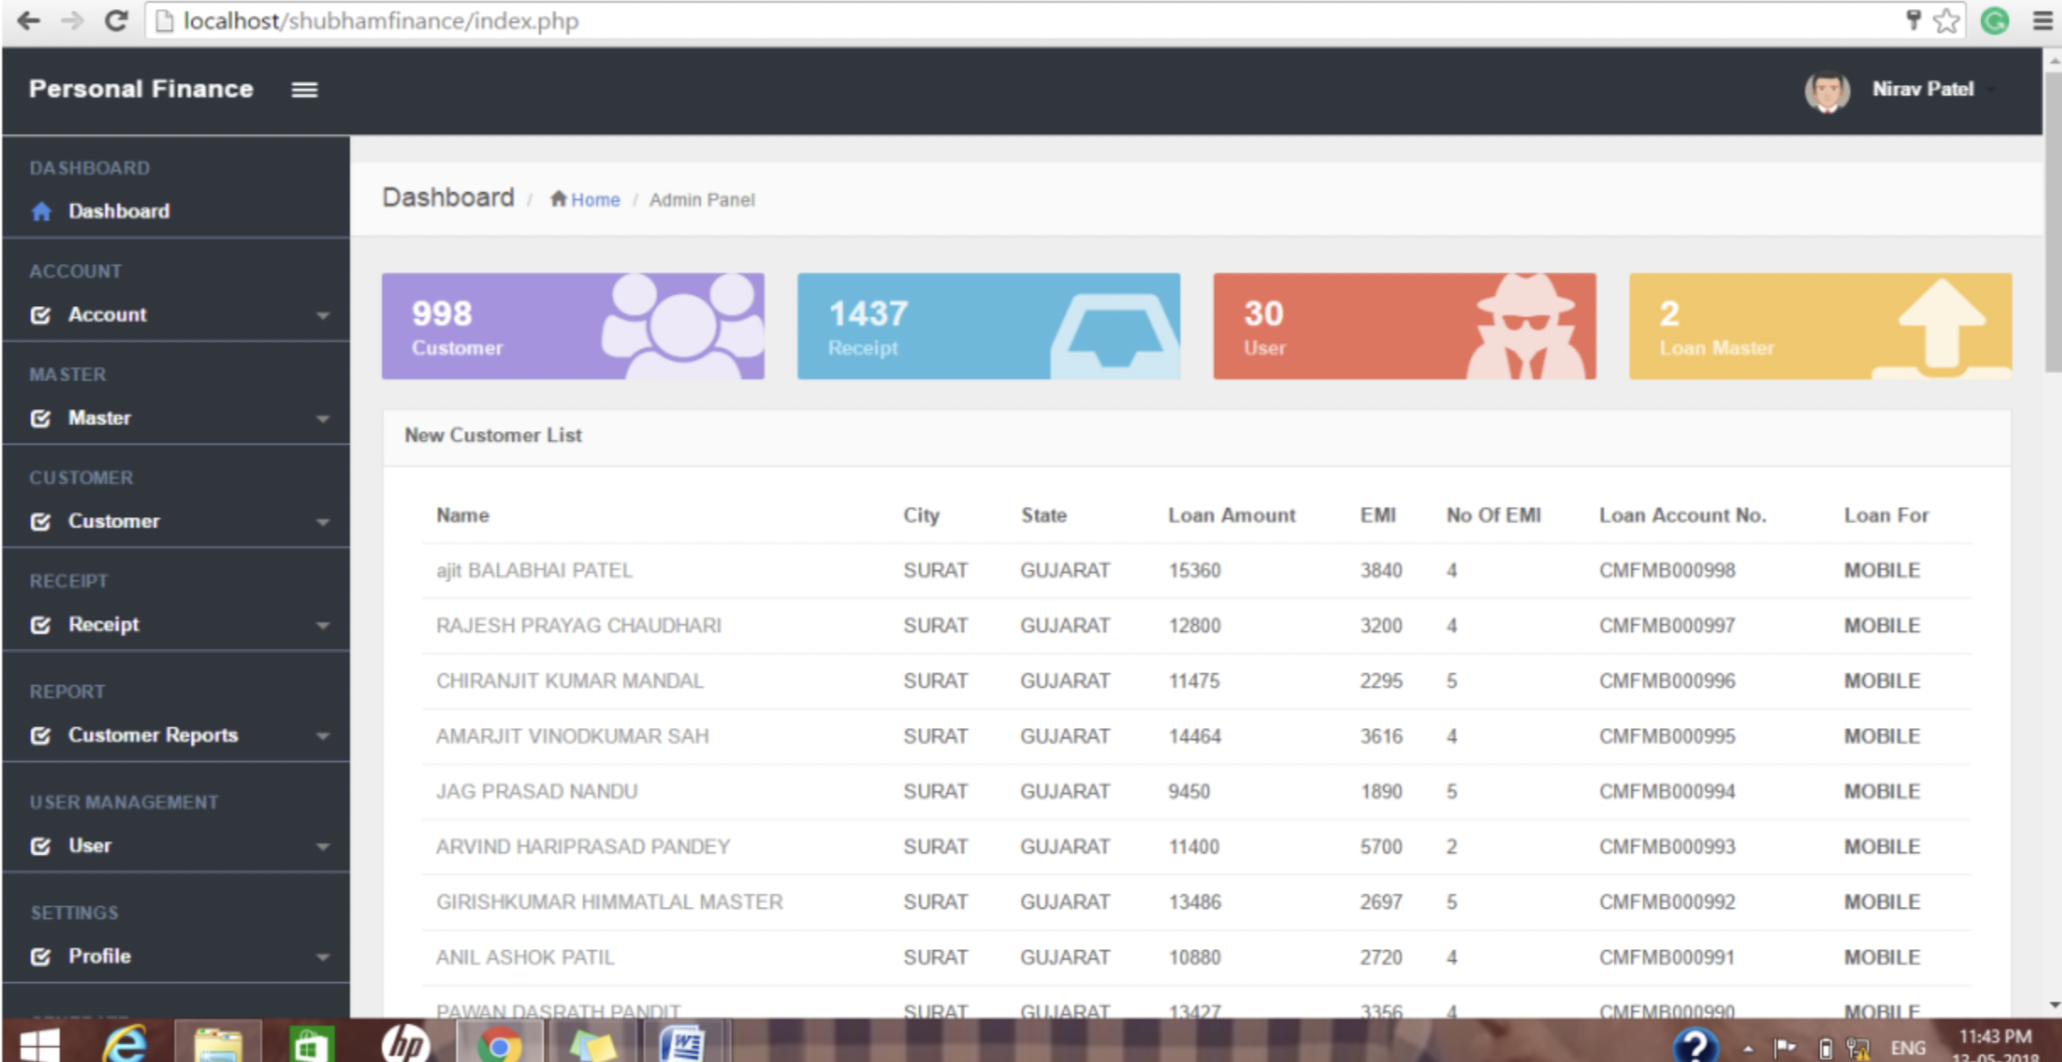Open the blue 1437 Receipt card
Image resolution: width=2062 pixels, height=1062 pixels.
(988, 326)
